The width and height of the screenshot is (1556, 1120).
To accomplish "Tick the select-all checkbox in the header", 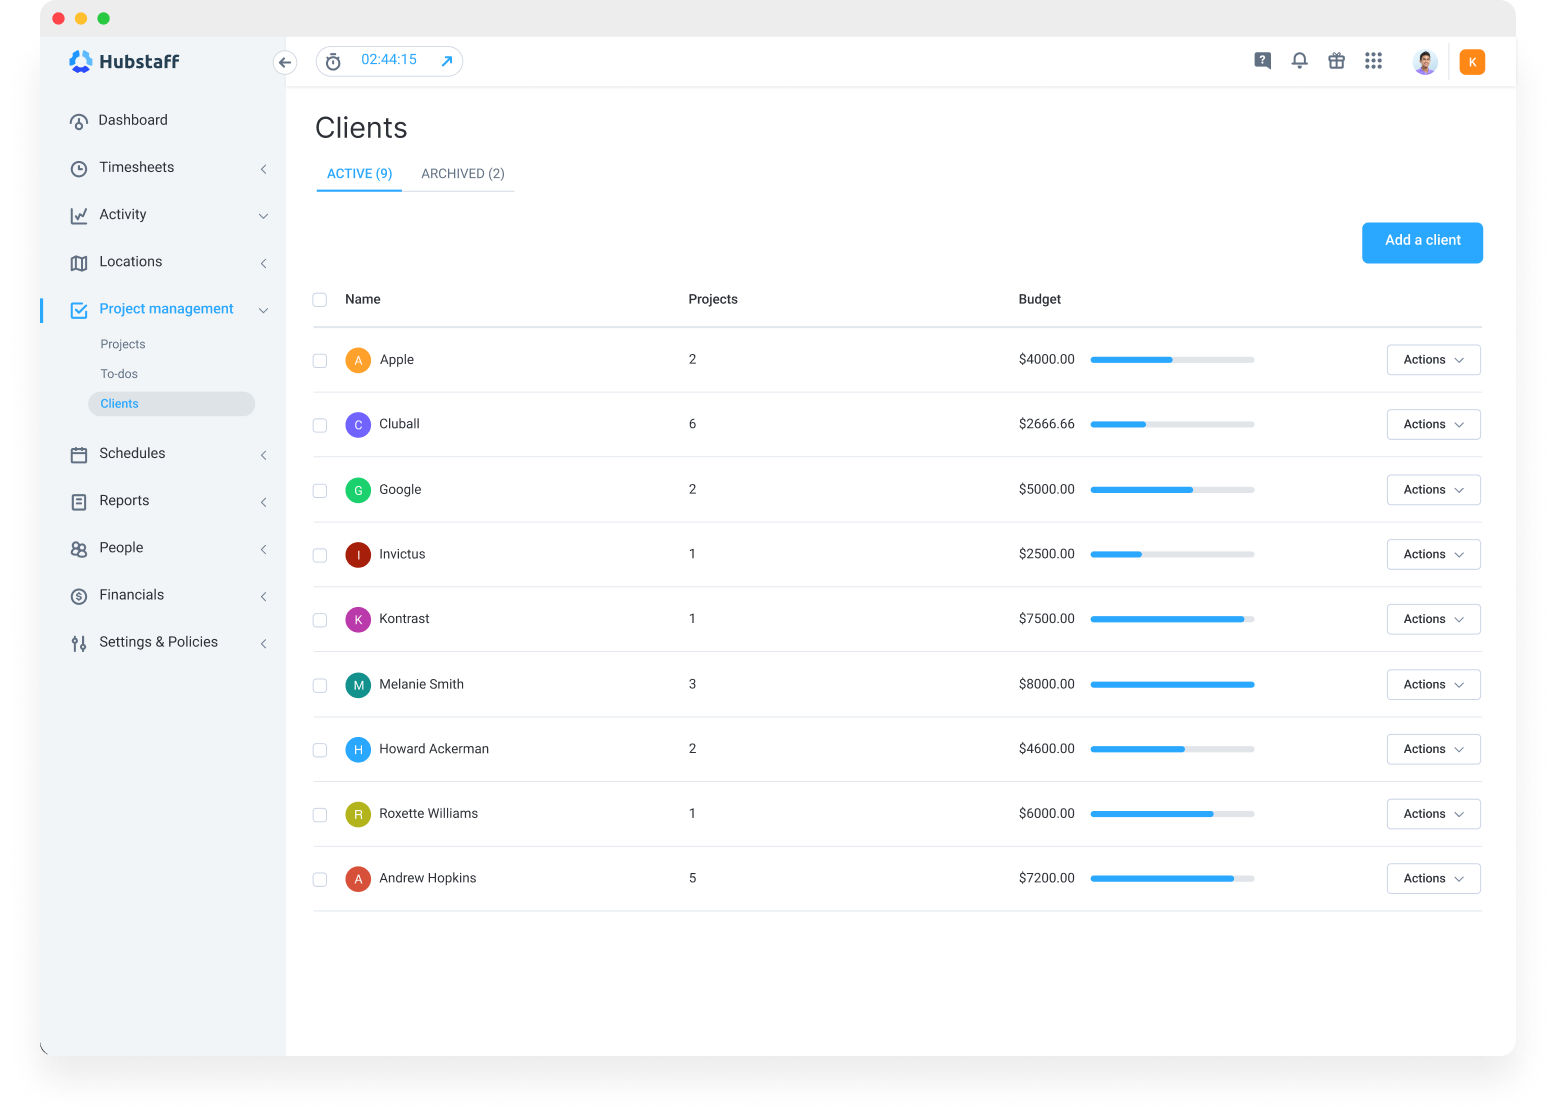I will (319, 299).
